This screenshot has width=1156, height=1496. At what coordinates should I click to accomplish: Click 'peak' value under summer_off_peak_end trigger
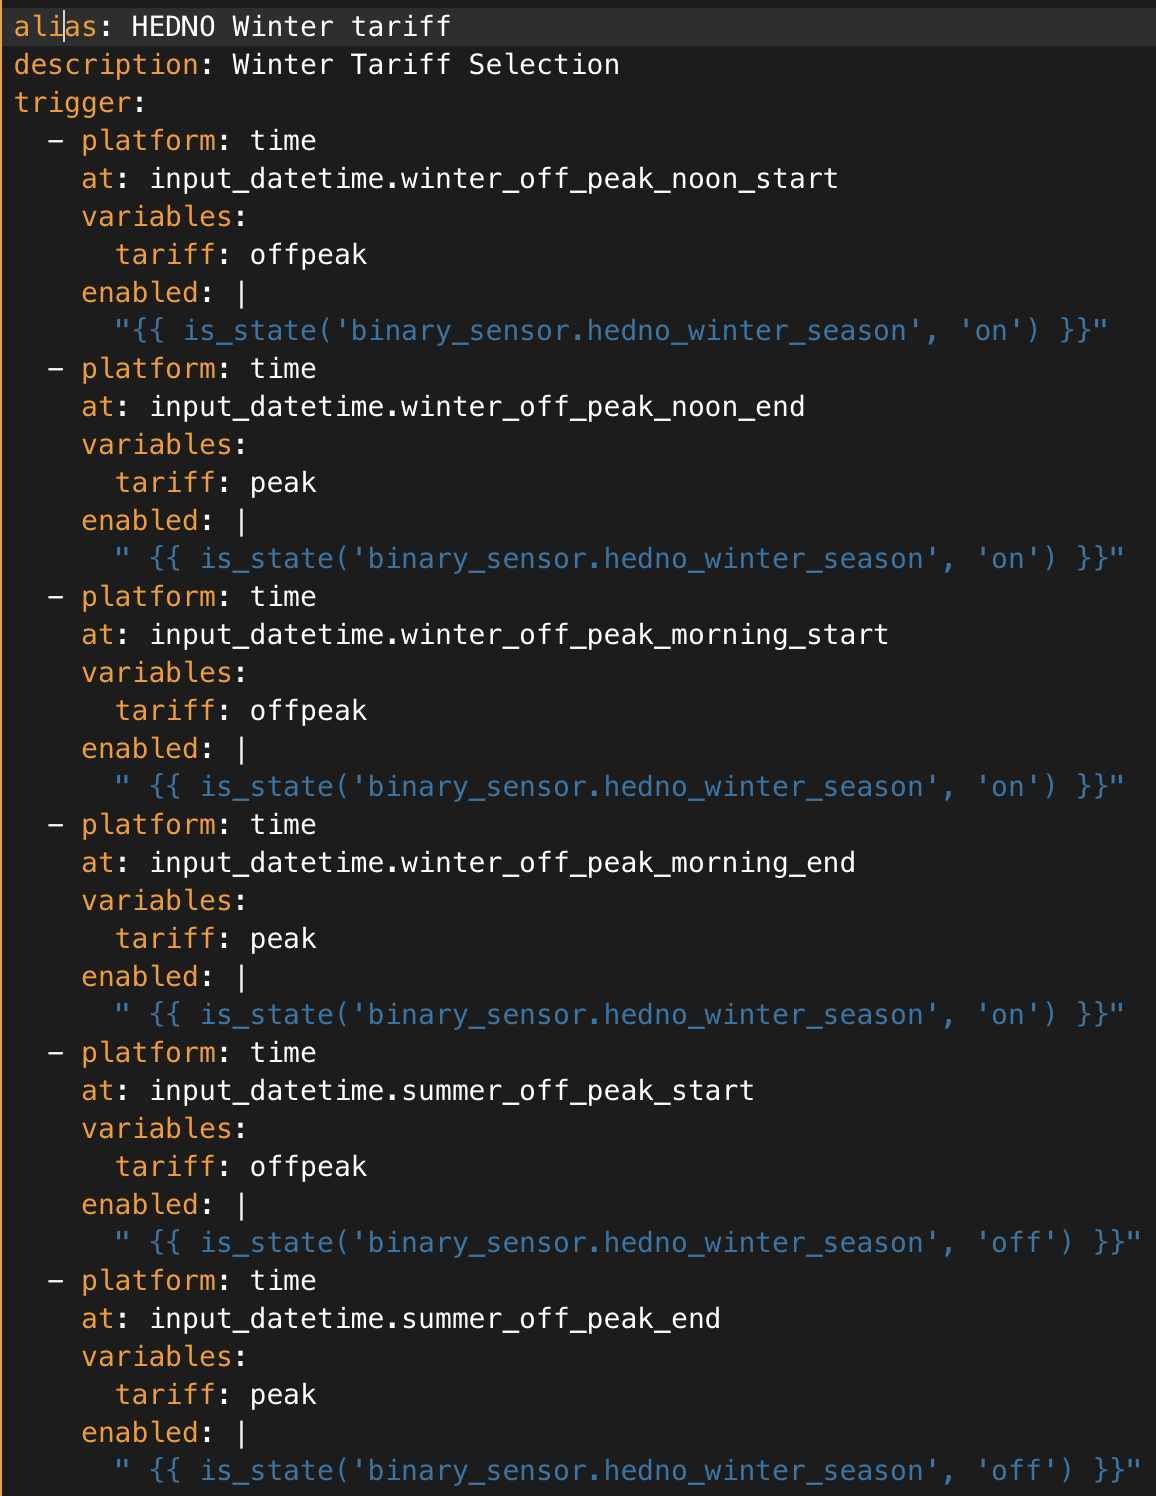pos(283,1394)
